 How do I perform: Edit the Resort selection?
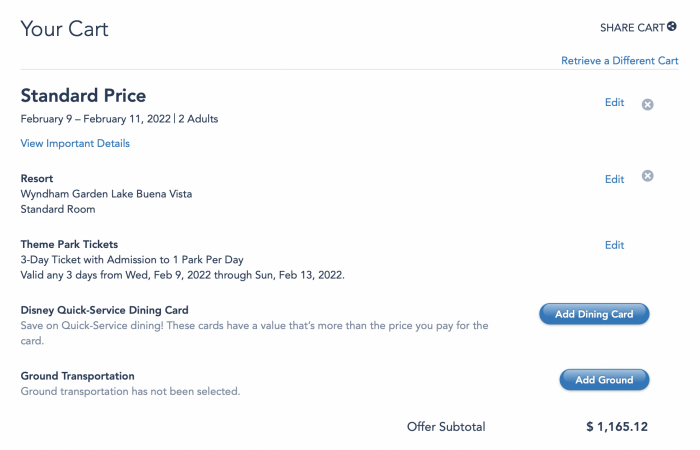(x=614, y=179)
